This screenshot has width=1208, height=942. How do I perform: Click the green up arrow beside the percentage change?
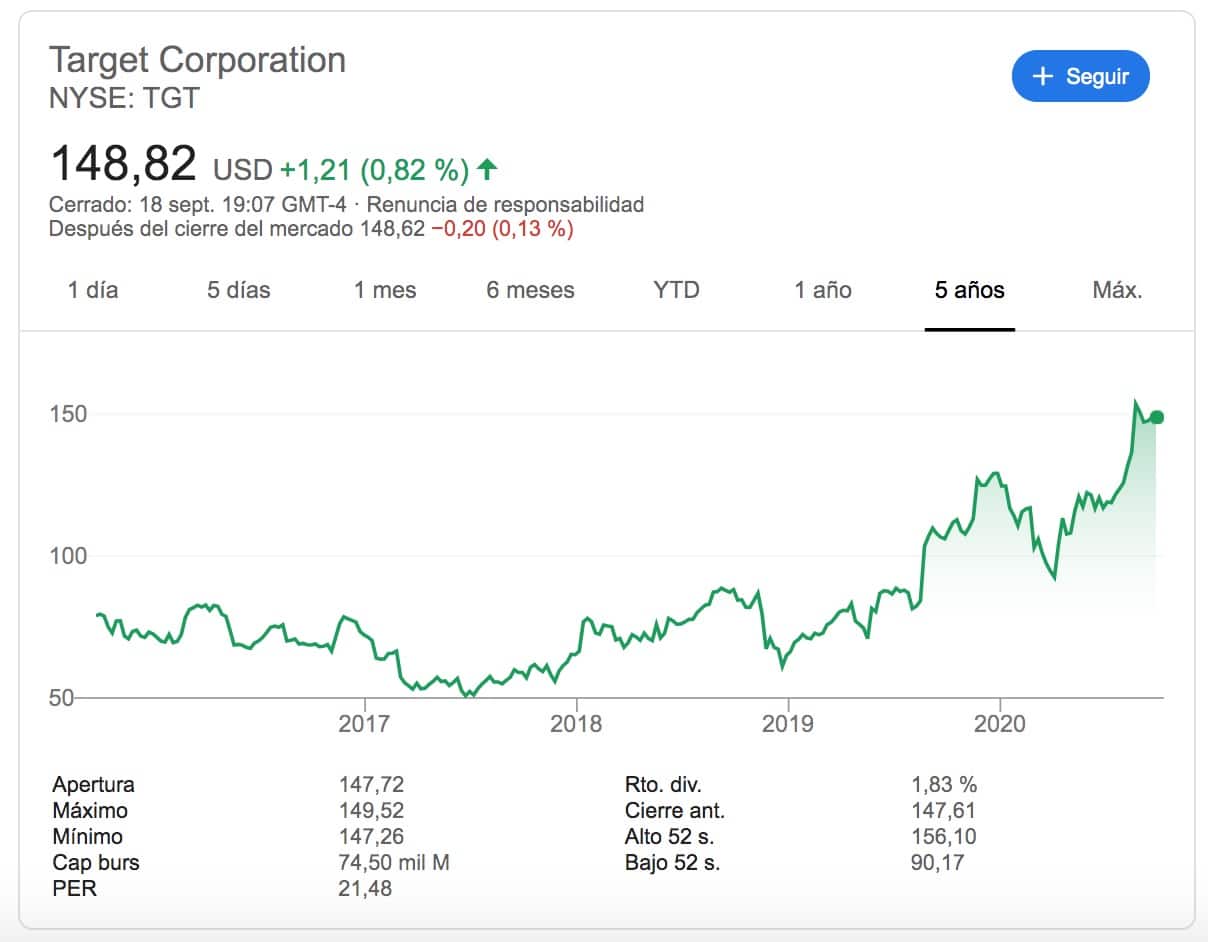coord(487,170)
